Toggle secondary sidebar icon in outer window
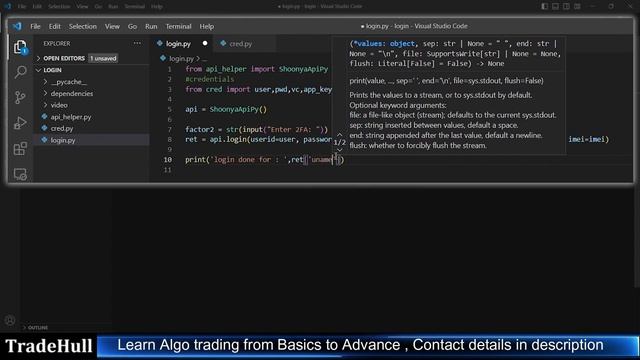This screenshot has width=640, height=360. tap(567, 6)
